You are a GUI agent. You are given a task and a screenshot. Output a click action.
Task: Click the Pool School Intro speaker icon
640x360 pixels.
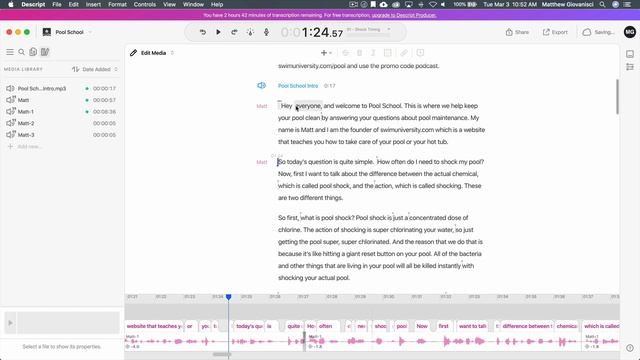[x=261, y=85]
